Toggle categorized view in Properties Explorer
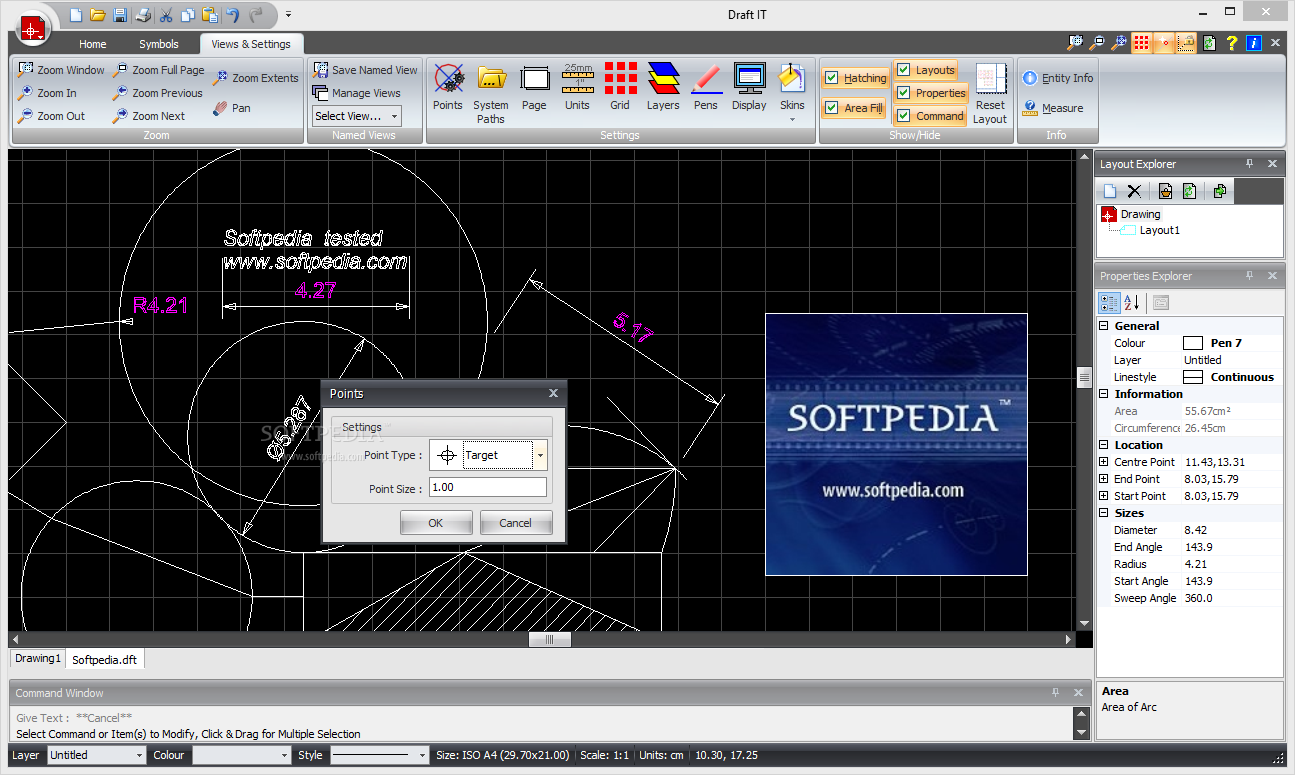Image resolution: width=1295 pixels, height=775 pixels. tap(1109, 303)
